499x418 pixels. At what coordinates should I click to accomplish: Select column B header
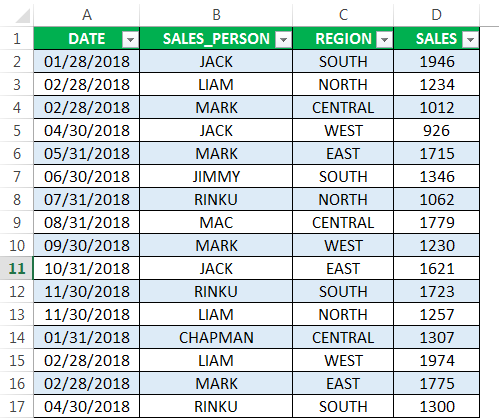tap(216, 15)
